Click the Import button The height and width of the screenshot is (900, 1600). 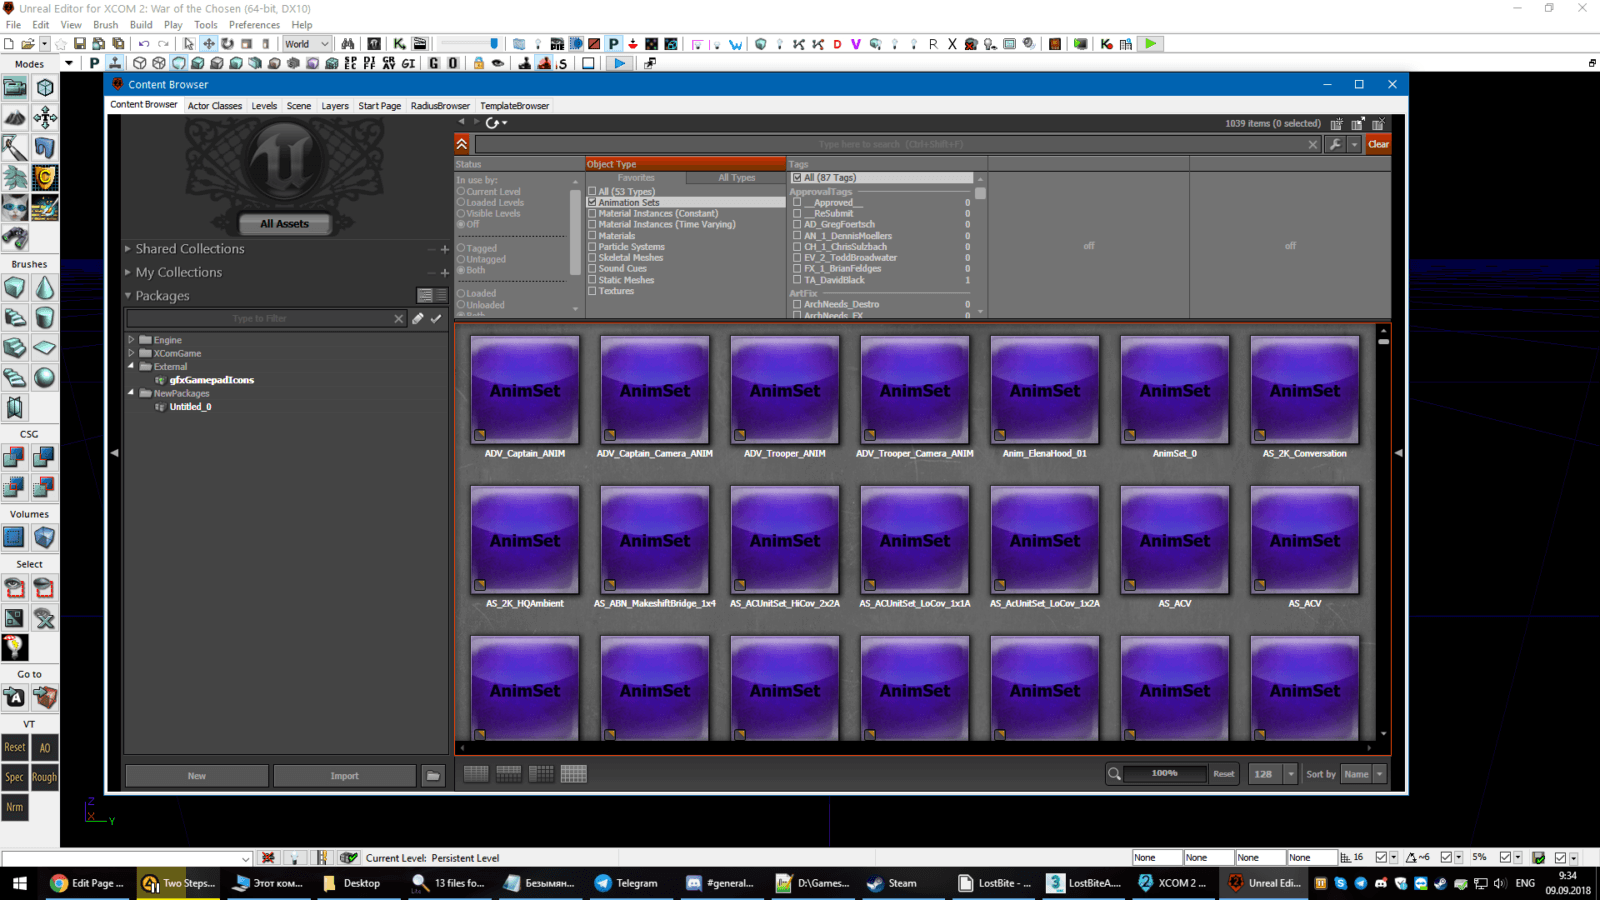coord(344,776)
